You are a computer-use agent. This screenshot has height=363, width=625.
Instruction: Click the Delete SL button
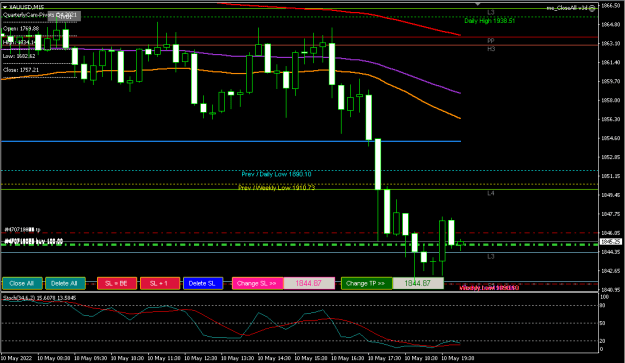(202, 283)
